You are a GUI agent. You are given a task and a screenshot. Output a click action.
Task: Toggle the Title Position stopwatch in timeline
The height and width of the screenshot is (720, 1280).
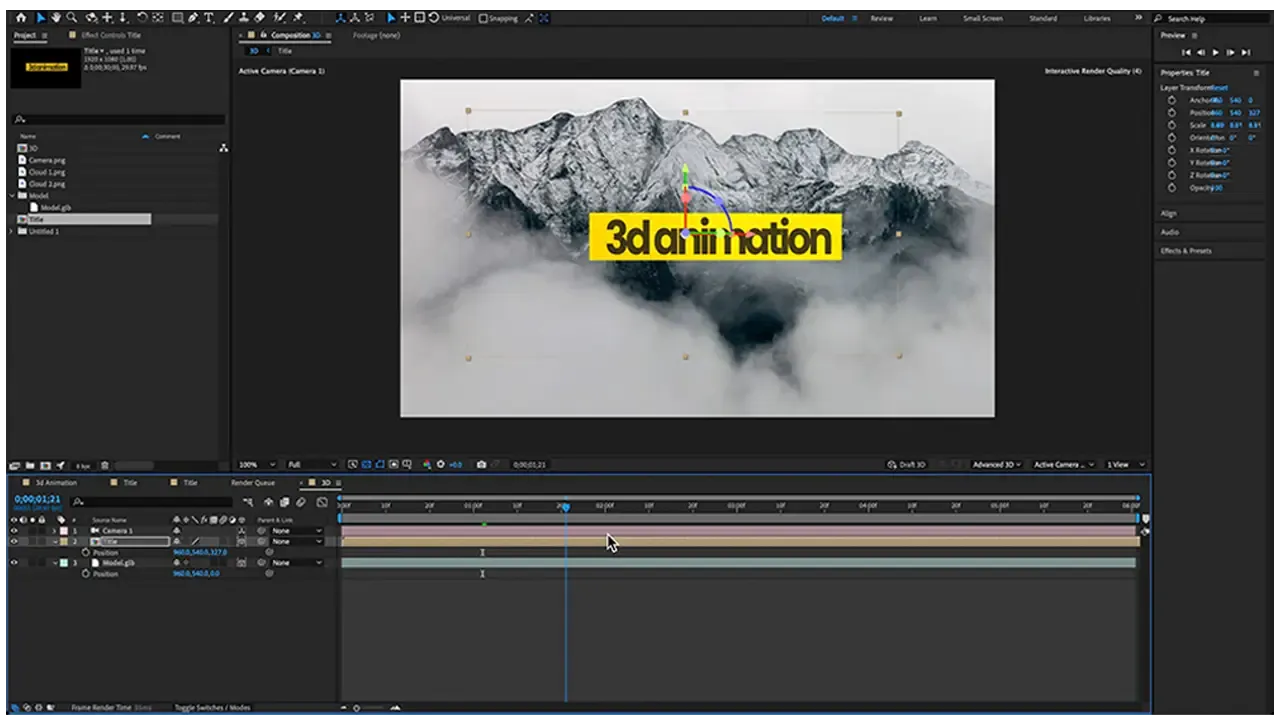coord(86,552)
